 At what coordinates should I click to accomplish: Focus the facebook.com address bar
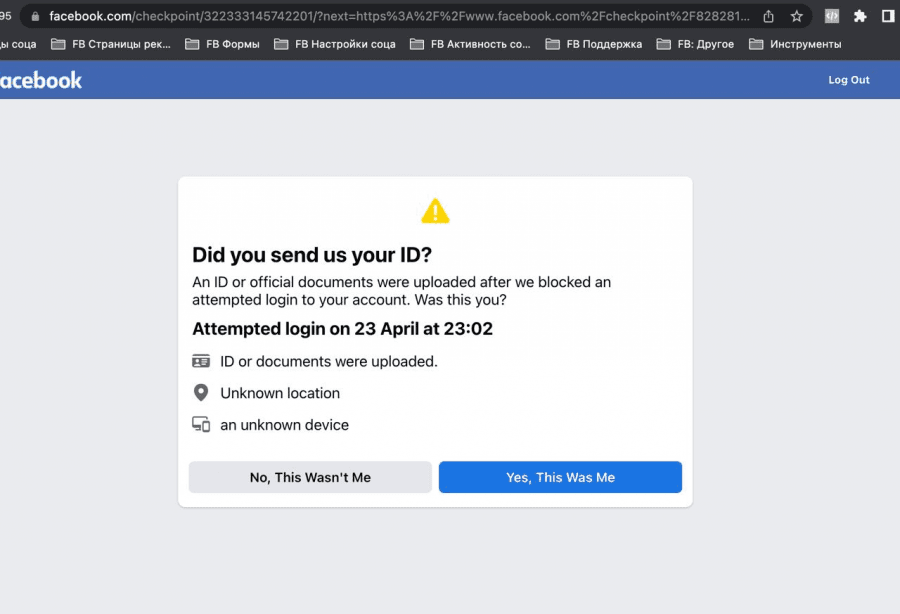tap(399, 16)
